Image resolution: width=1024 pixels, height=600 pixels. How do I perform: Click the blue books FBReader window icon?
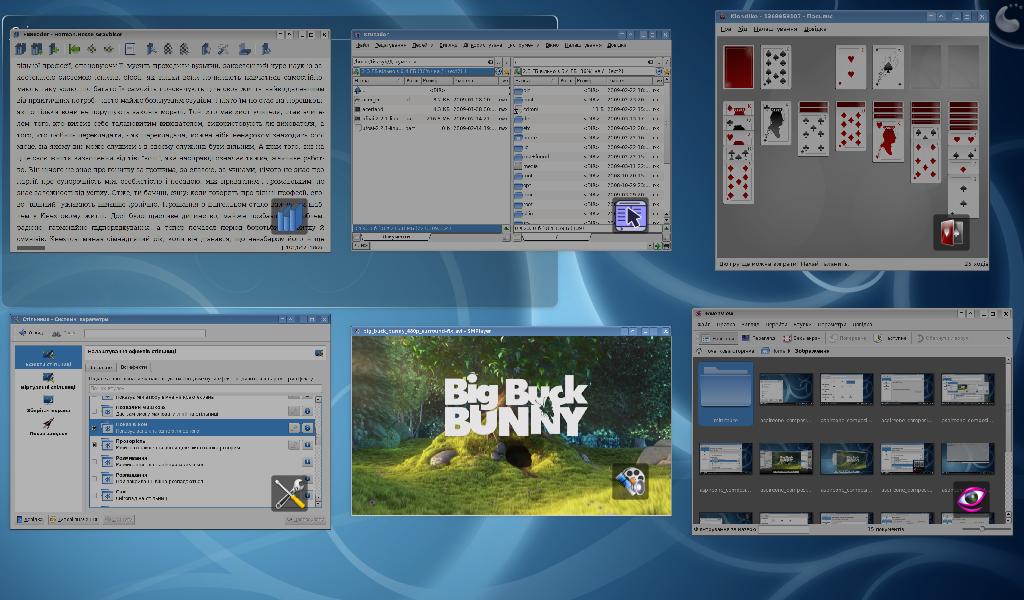click(x=288, y=216)
